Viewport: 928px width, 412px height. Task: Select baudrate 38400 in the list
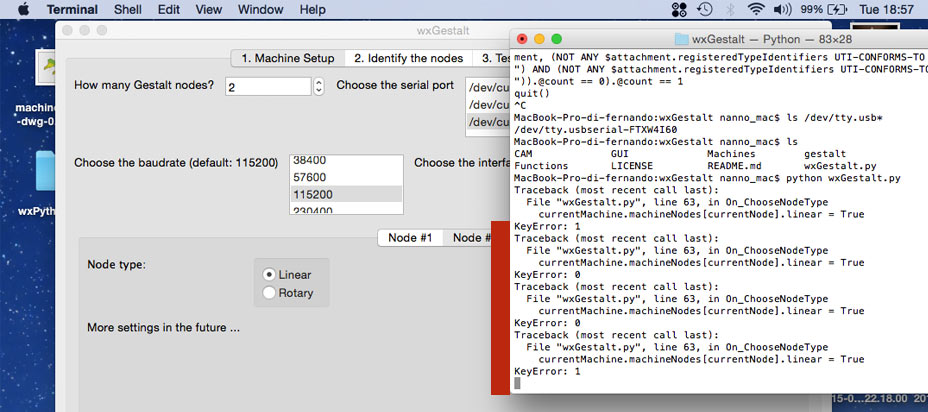[346, 160]
